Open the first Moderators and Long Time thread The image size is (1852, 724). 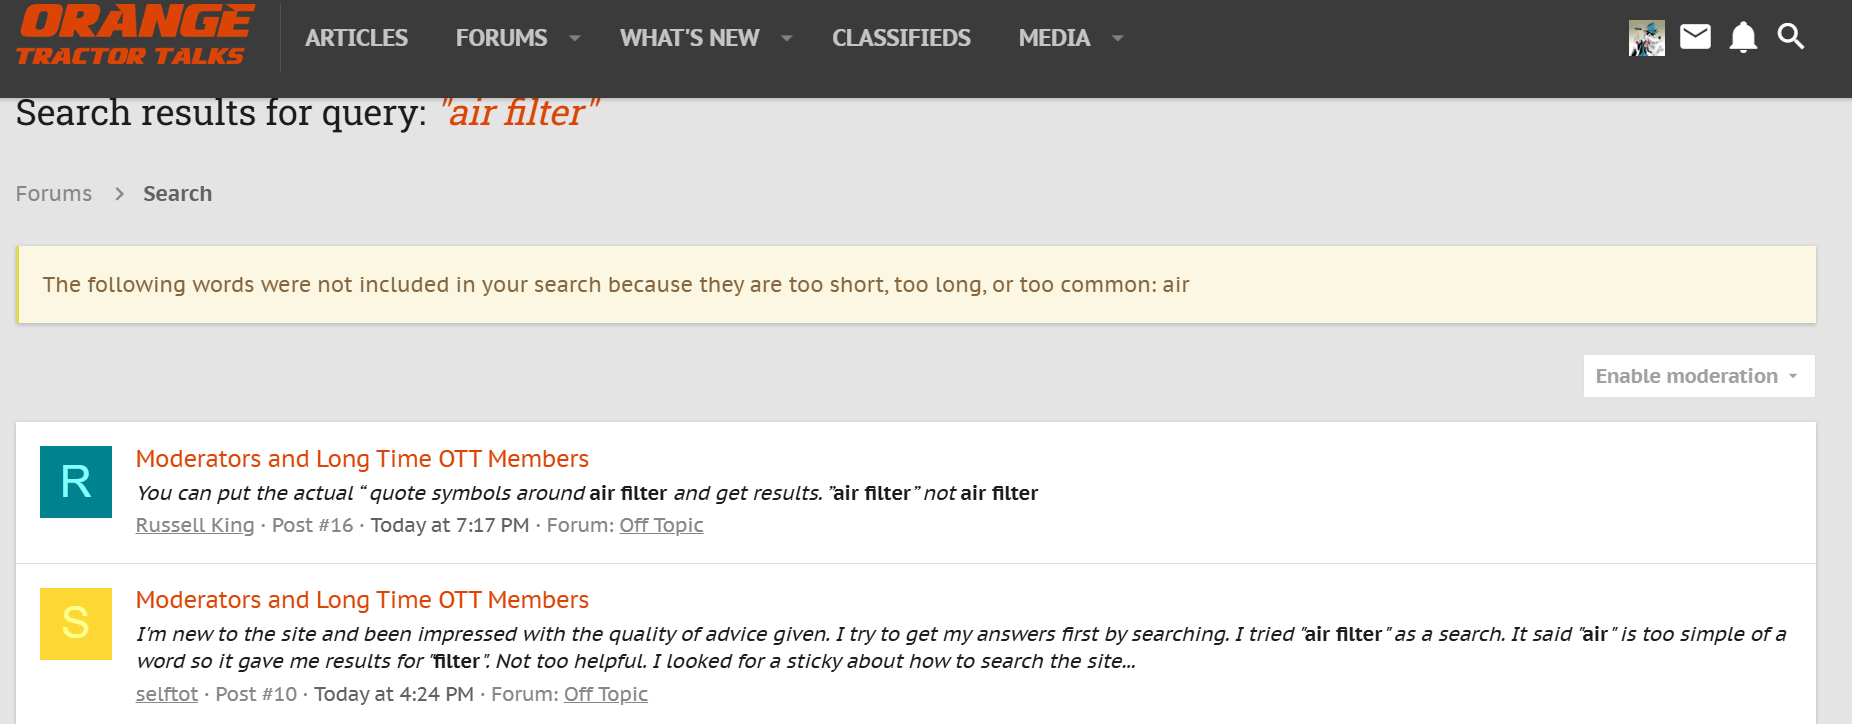coord(362,459)
